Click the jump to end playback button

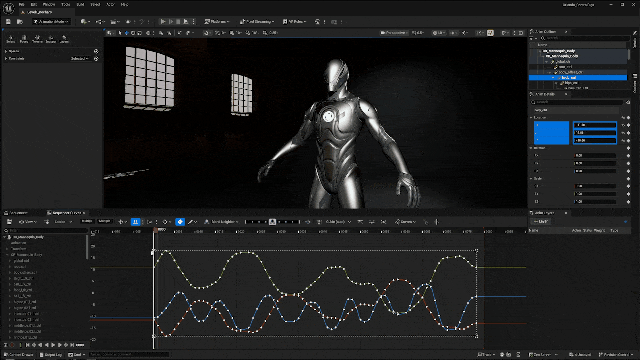(x=72, y=345)
